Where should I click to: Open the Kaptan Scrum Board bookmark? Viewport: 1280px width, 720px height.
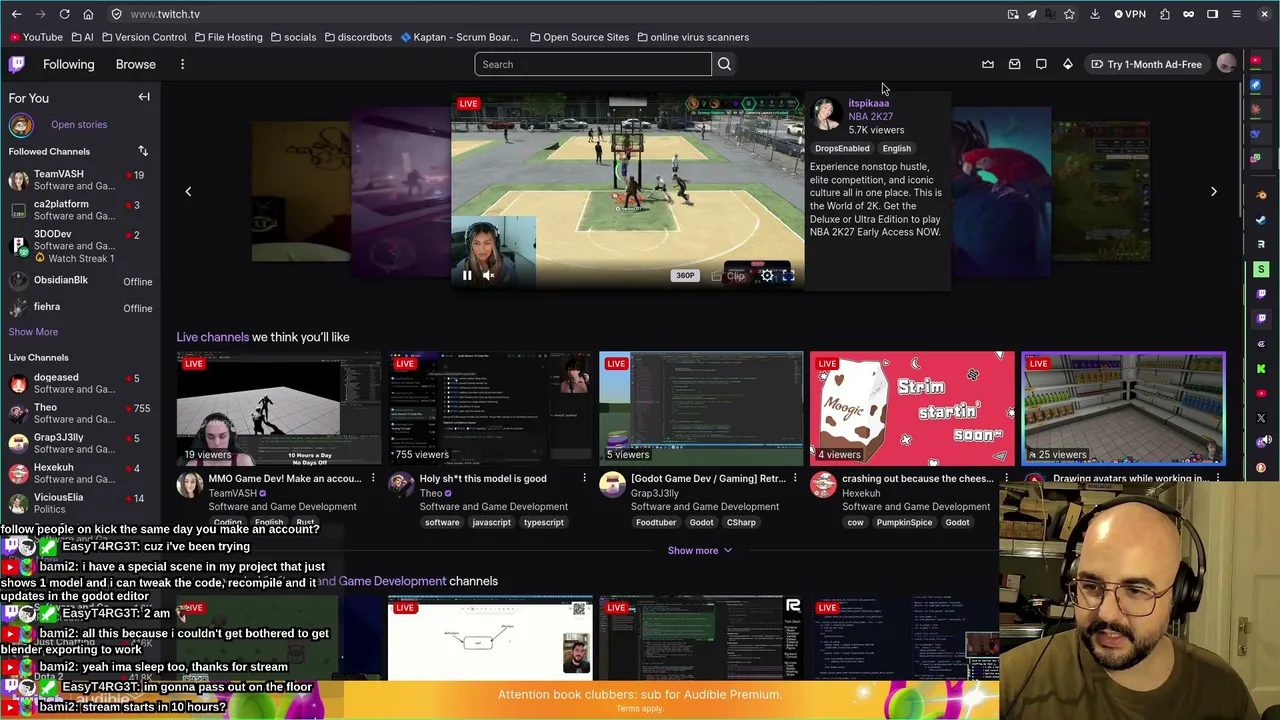(459, 37)
